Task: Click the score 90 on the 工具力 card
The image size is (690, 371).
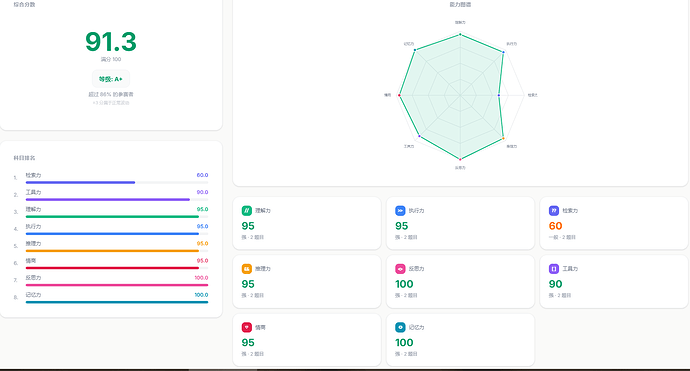Action: pos(555,284)
